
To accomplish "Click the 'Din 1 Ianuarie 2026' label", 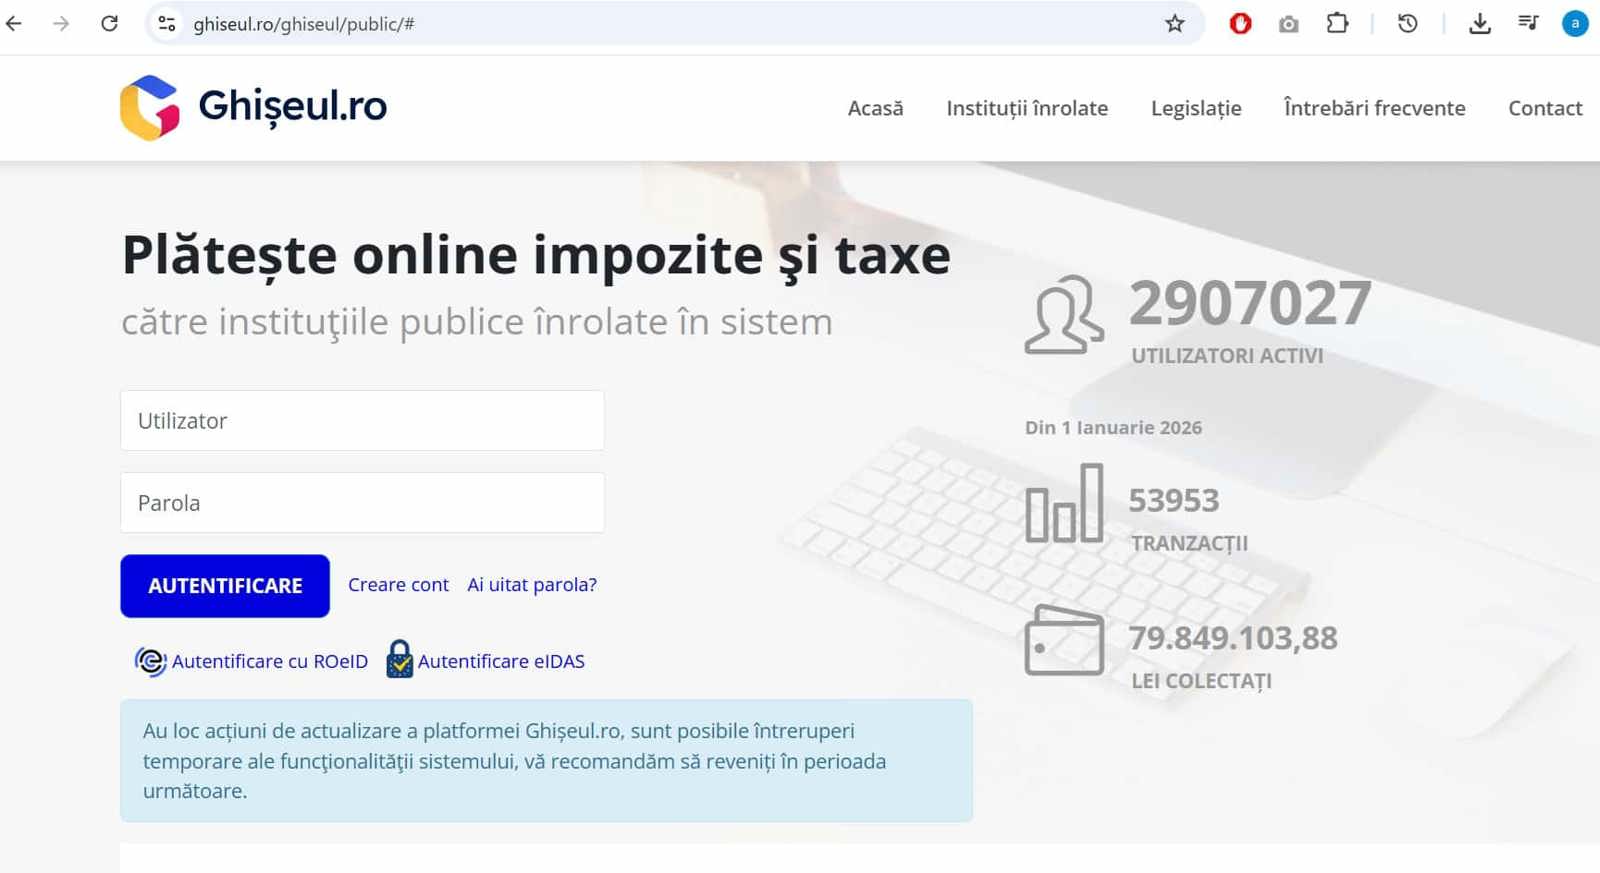I will point(1113,428).
